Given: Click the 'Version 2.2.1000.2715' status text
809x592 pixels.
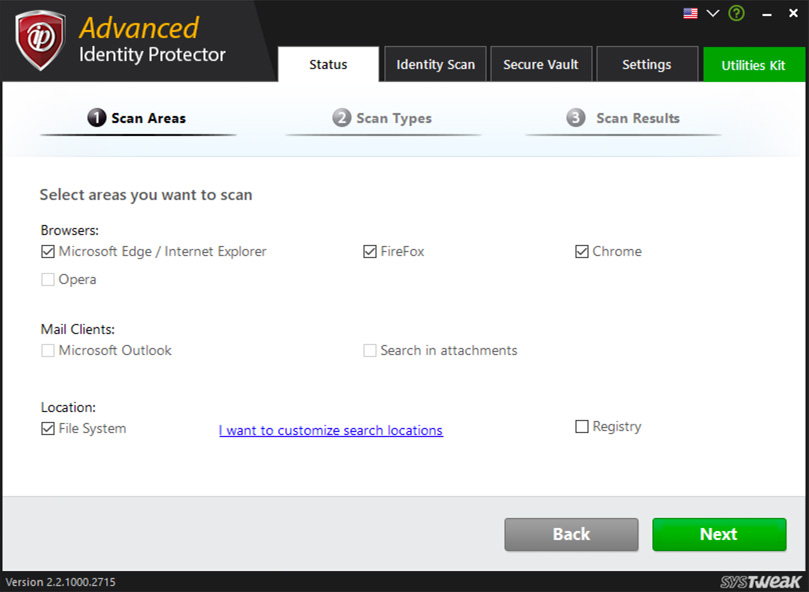Looking at the screenshot, I should pyautogui.click(x=60, y=582).
